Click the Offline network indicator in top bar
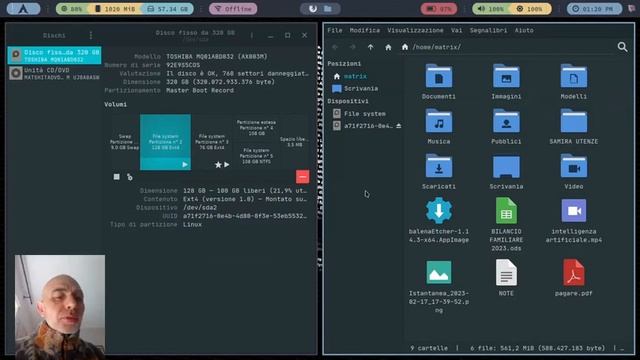Viewport: 640px width, 360px height. pyautogui.click(x=233, y=9)
